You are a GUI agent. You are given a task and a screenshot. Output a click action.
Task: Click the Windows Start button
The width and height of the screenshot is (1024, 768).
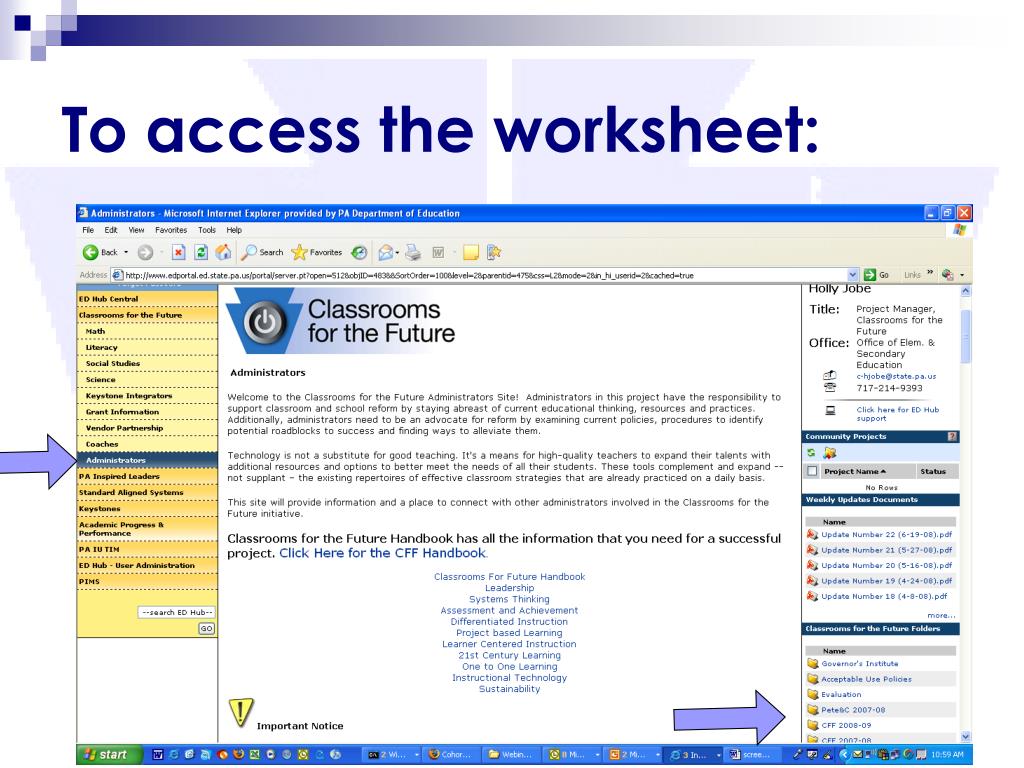pos(110,754)
